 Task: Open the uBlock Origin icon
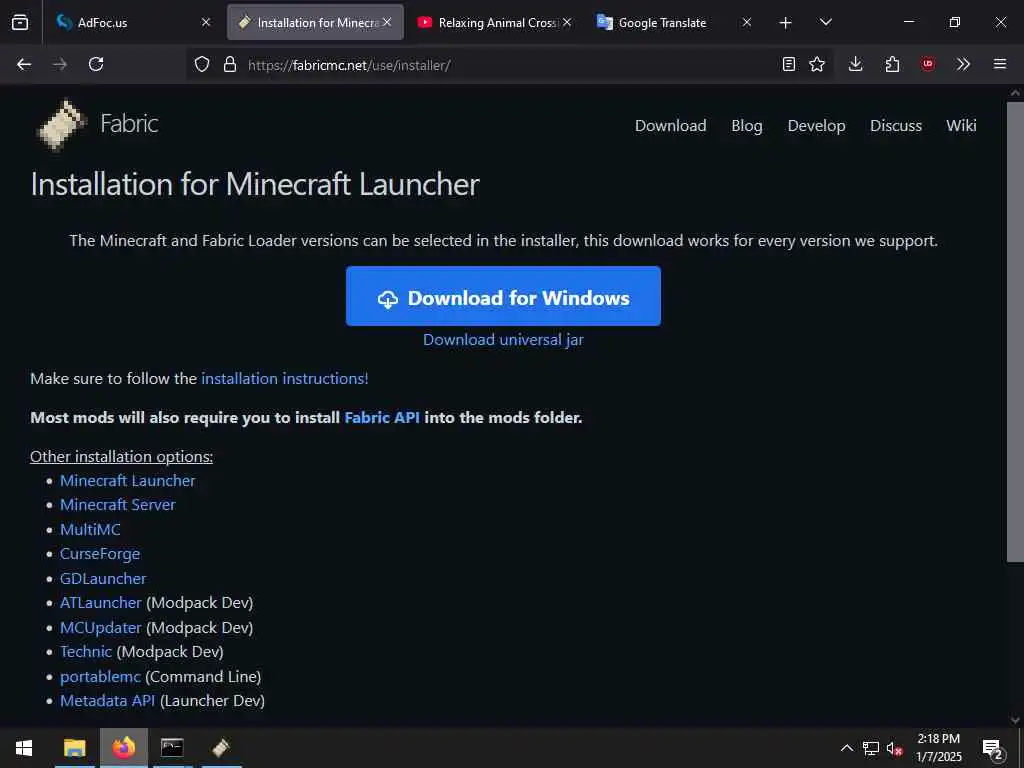(x=928, y=64)
